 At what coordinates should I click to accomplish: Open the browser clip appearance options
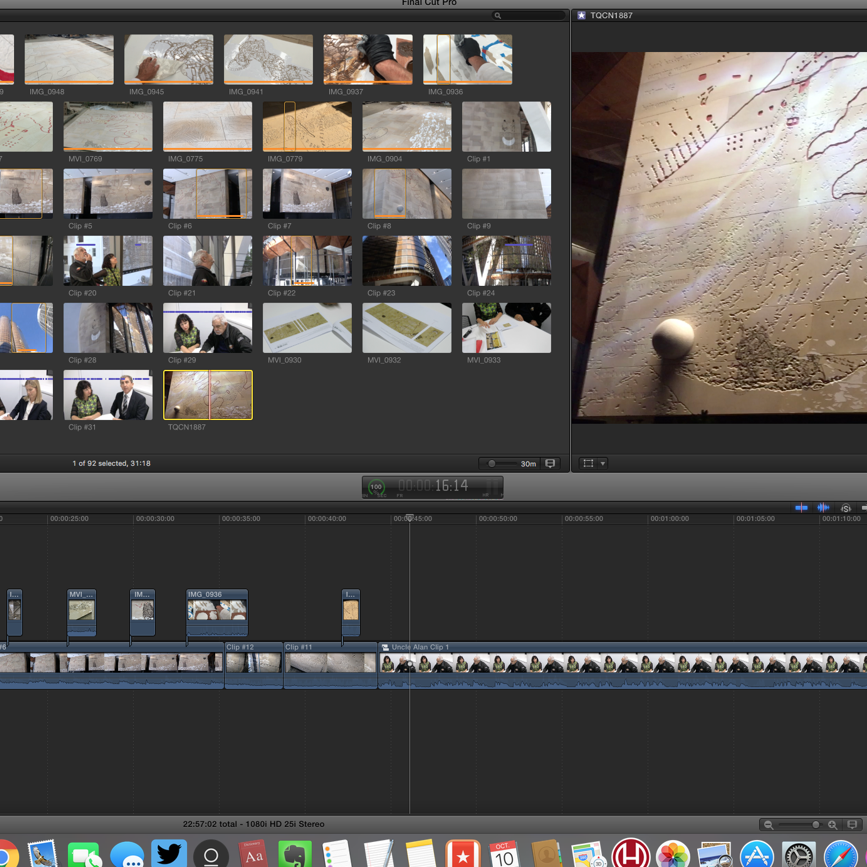click(x=550, y=463)
